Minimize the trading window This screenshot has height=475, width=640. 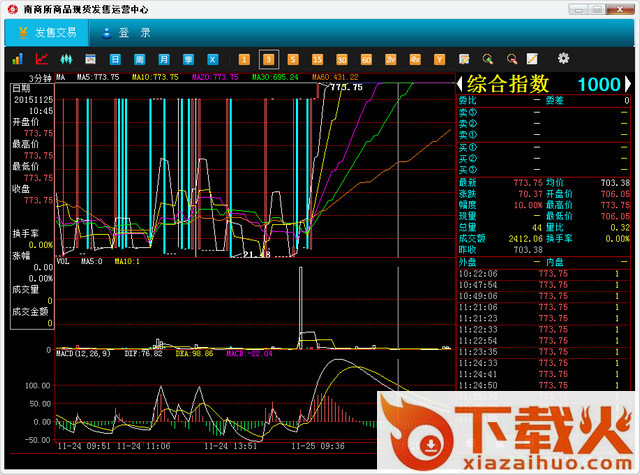tap(578, 9)
